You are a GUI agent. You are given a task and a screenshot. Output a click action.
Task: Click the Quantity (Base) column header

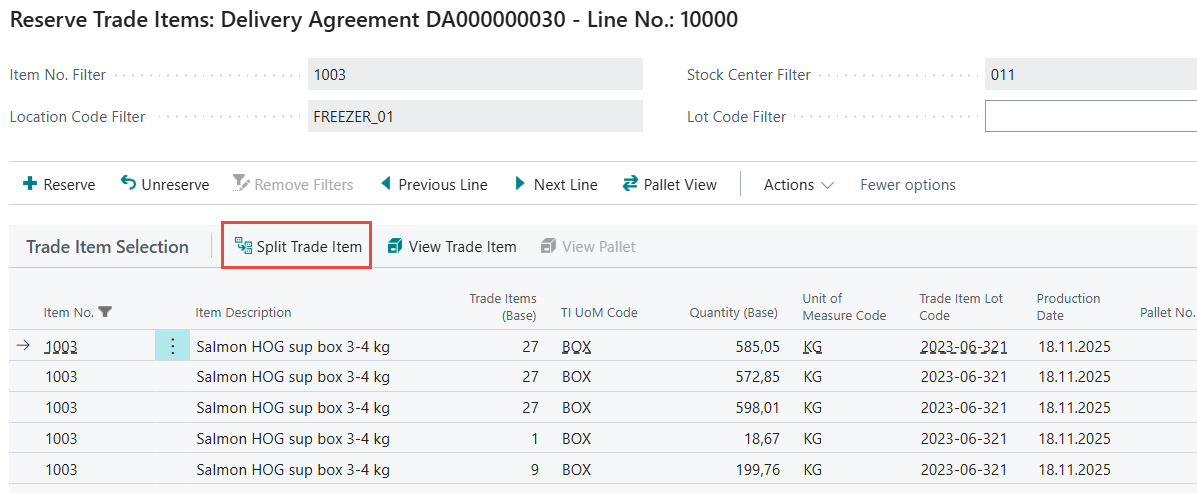(733, 313)
